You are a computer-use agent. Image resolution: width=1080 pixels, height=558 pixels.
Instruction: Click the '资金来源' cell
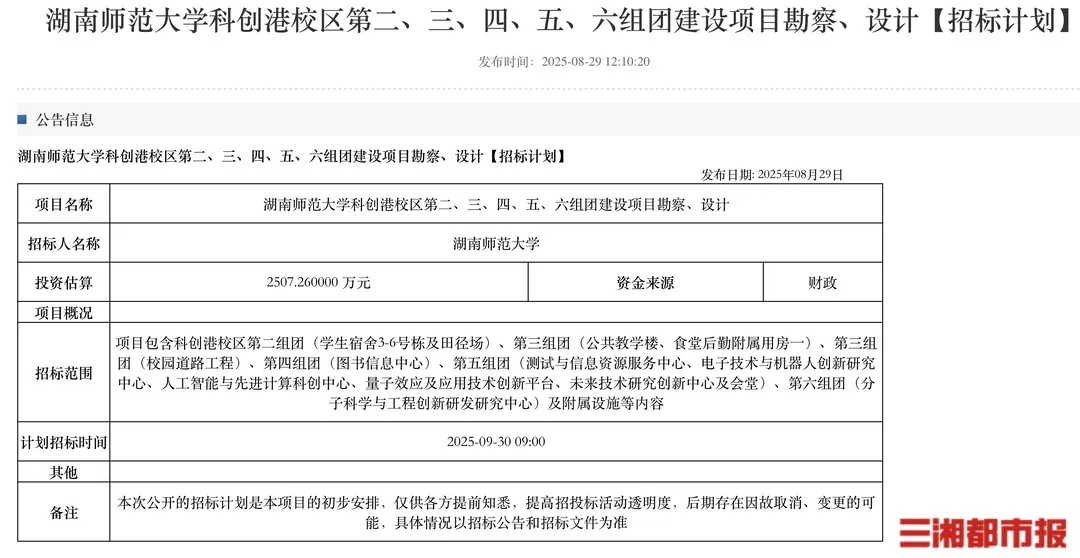pos(645,282)
